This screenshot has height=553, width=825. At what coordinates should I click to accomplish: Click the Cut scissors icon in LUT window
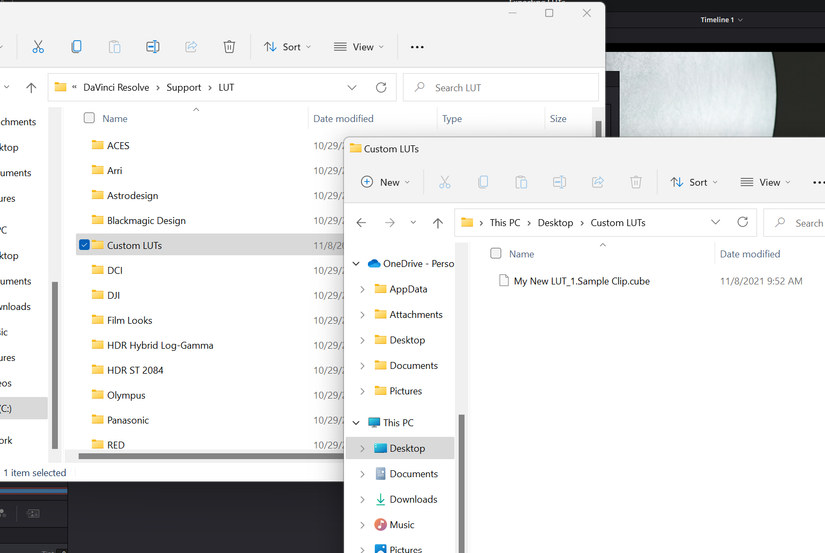(x=38, y=47)
